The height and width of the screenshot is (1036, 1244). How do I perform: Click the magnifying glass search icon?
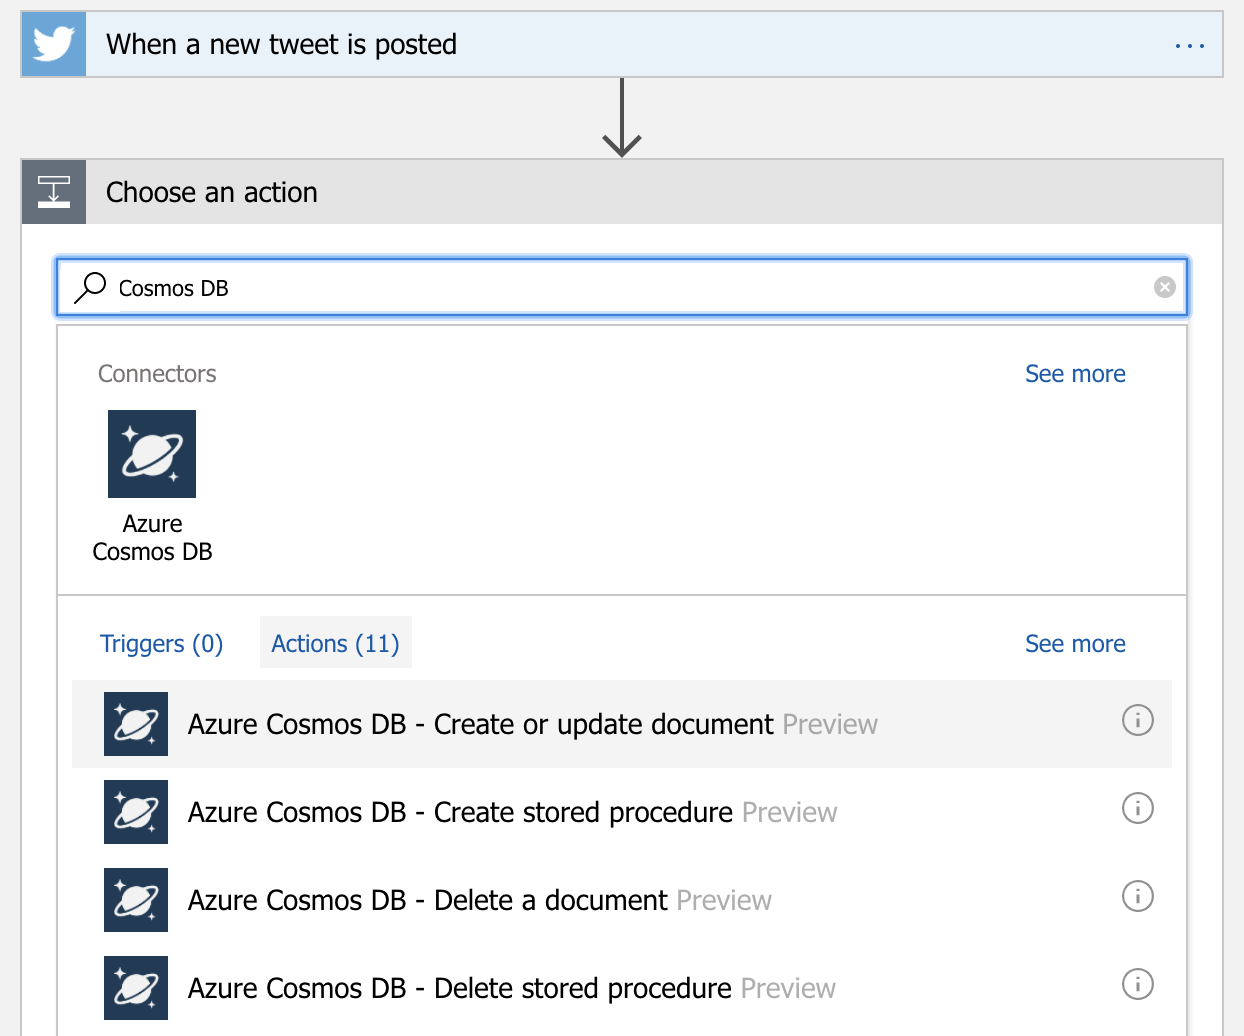coord(90,288)
